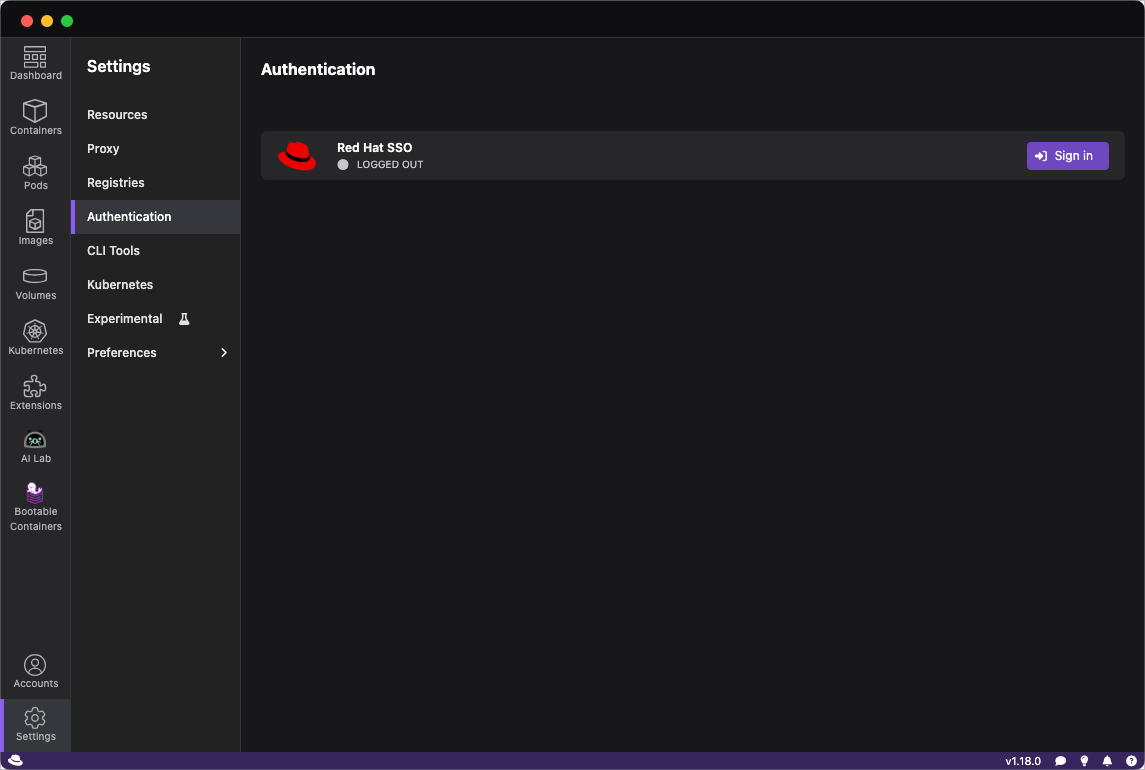Click the help question mark icon
Image resolution: width=1145 pixels, height=770 pixels.
point(1131,761)
